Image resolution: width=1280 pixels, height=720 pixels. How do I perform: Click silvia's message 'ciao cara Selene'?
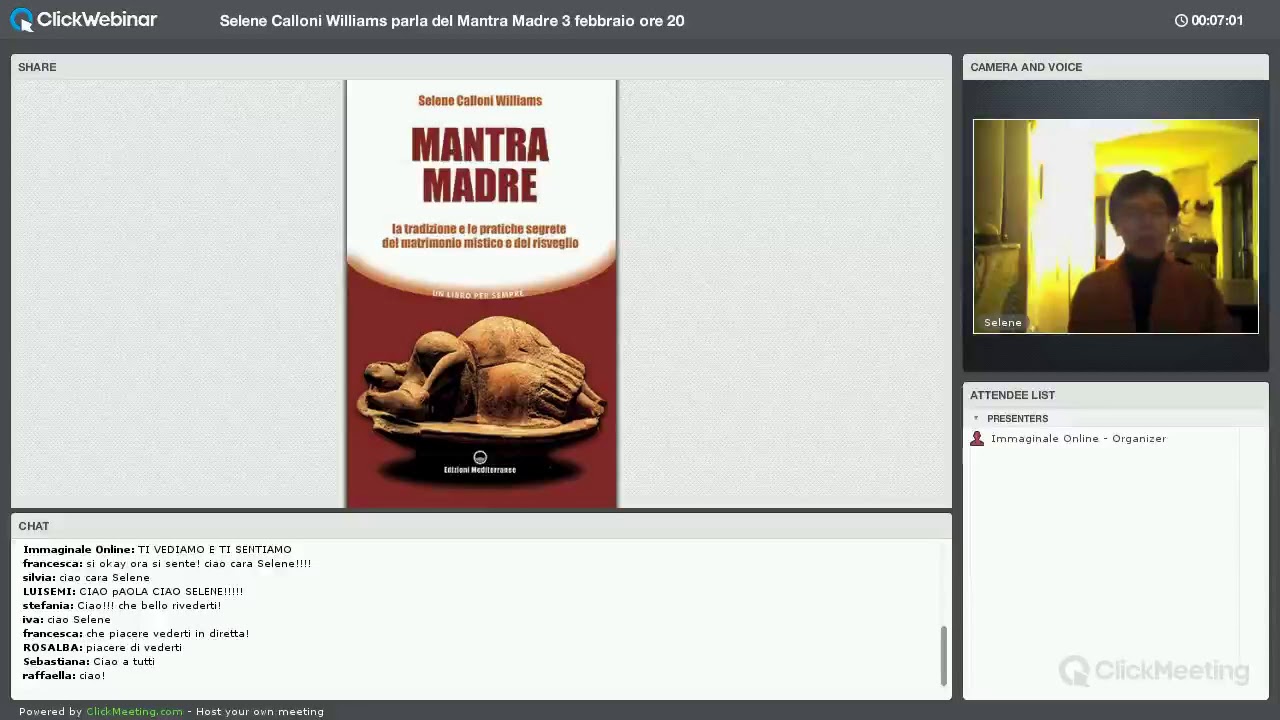click(x=86, y=577)
